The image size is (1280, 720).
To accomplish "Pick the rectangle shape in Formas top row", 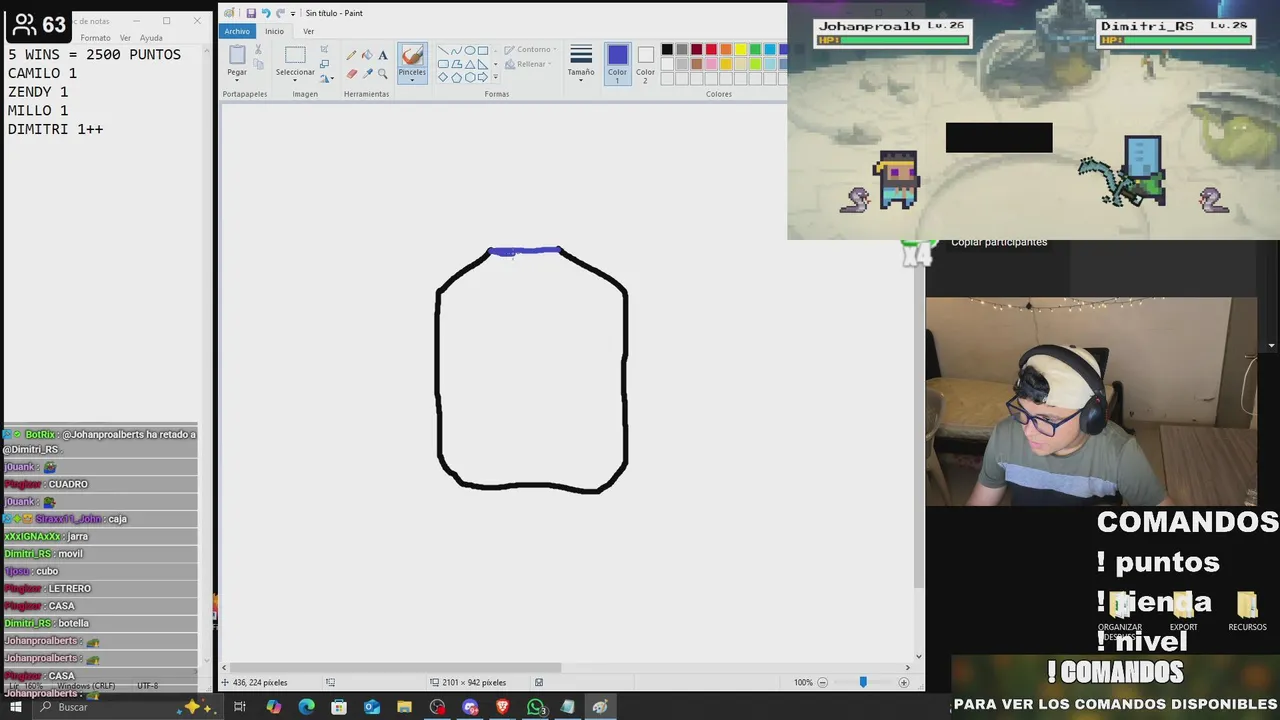I will tap(482, 50).
